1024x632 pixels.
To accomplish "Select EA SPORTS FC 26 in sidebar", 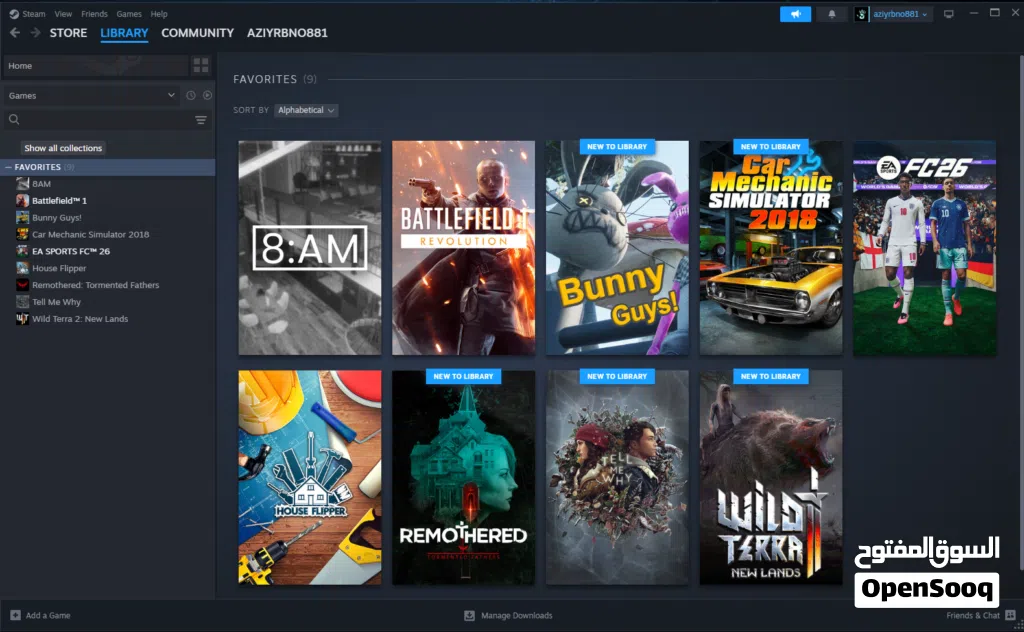I will (71, 251).
